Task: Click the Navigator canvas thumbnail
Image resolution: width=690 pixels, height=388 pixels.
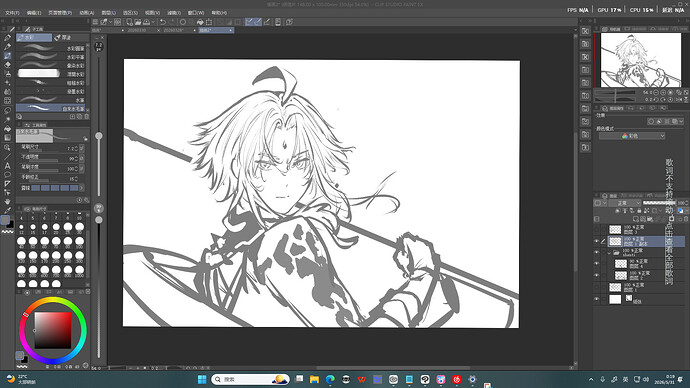Action: pos(641,60)
